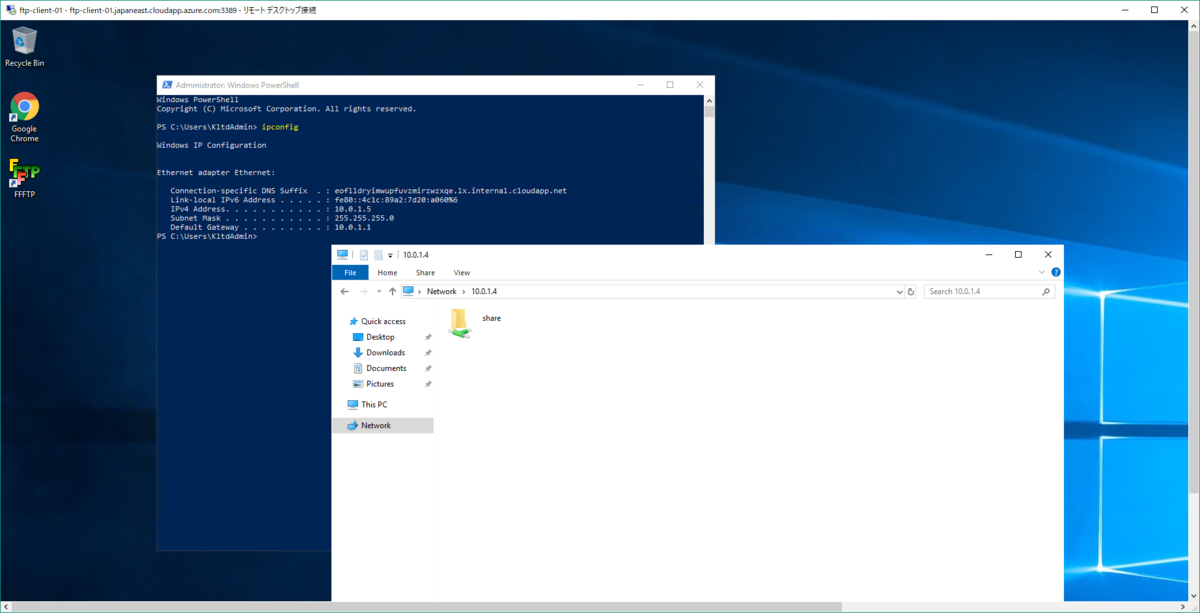Open the Recycle Bin desktop icon
1200x613 pixels.
click(24, 47)
